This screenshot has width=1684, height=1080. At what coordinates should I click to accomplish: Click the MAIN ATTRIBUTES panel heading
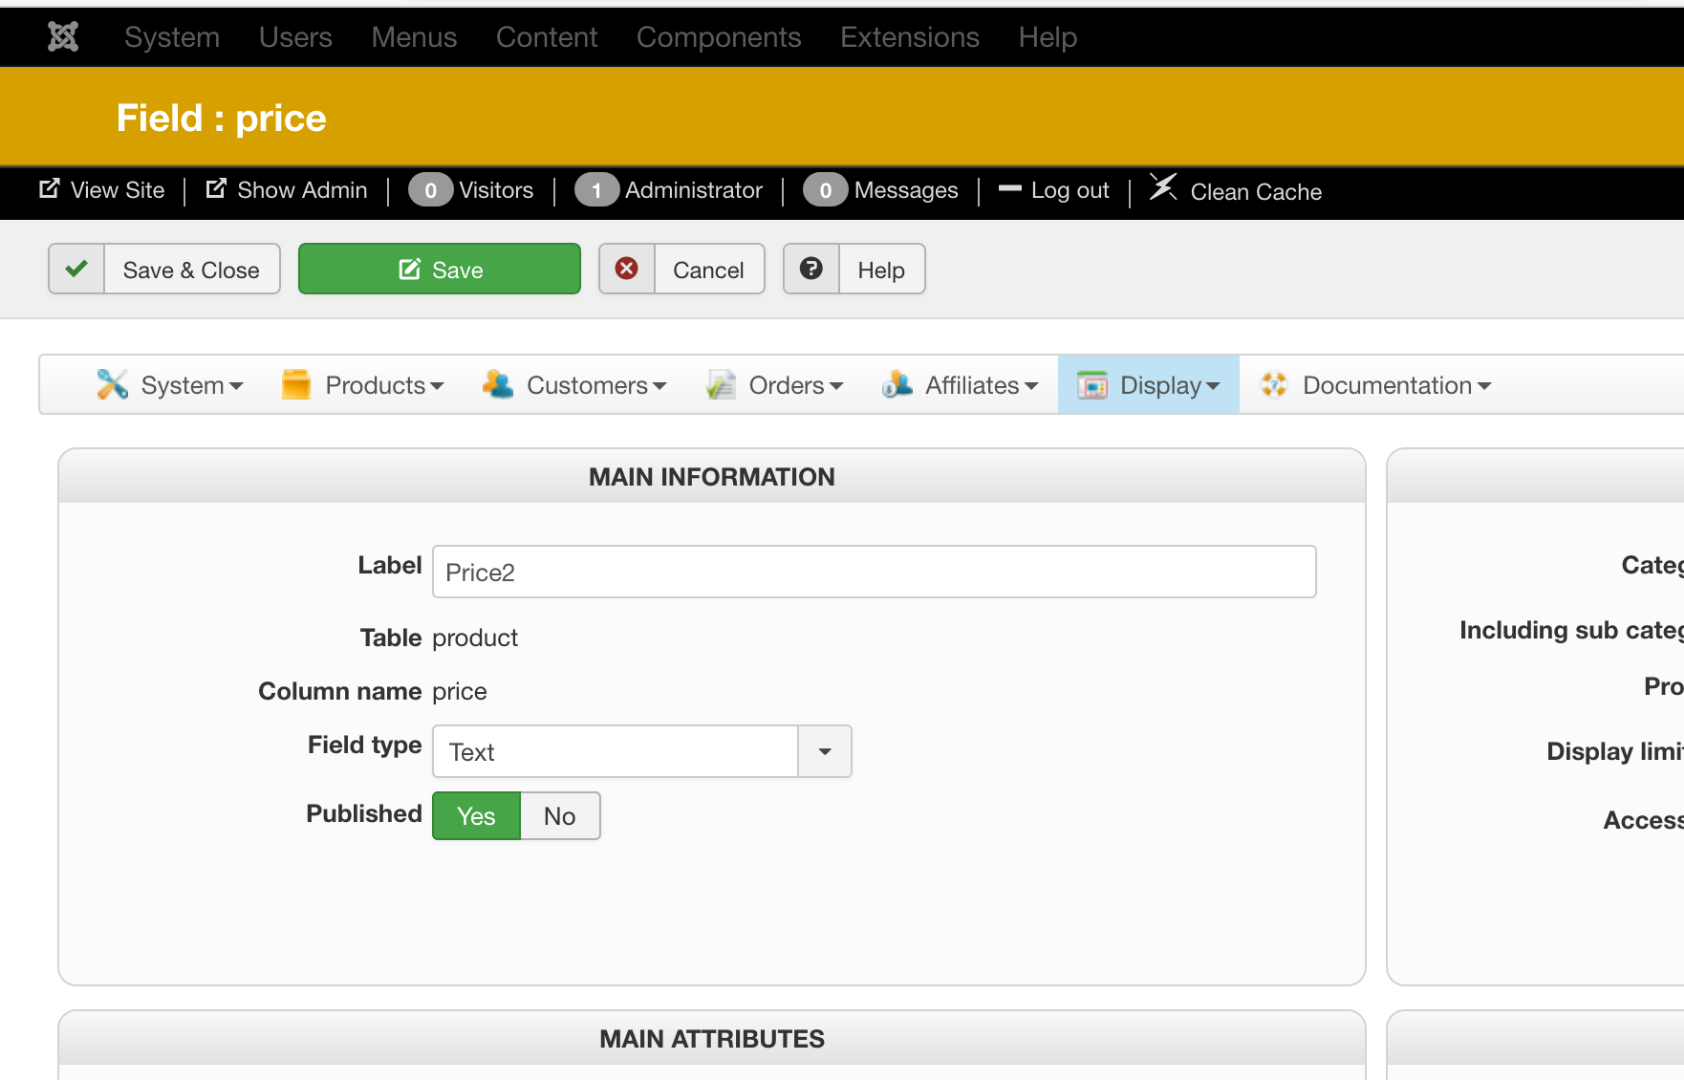point(712,1039)
